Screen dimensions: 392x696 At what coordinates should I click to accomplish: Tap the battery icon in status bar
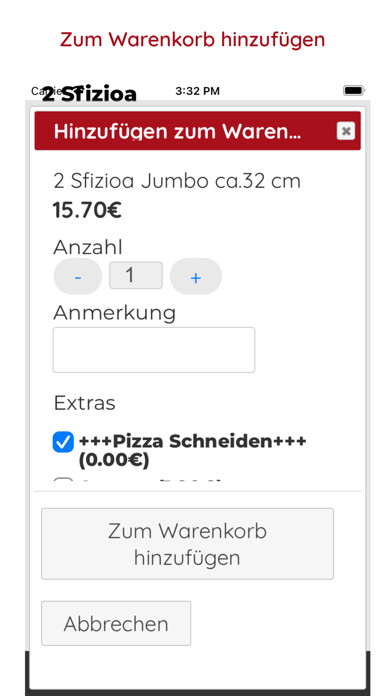pyautogui.click(x=353, y=91)
